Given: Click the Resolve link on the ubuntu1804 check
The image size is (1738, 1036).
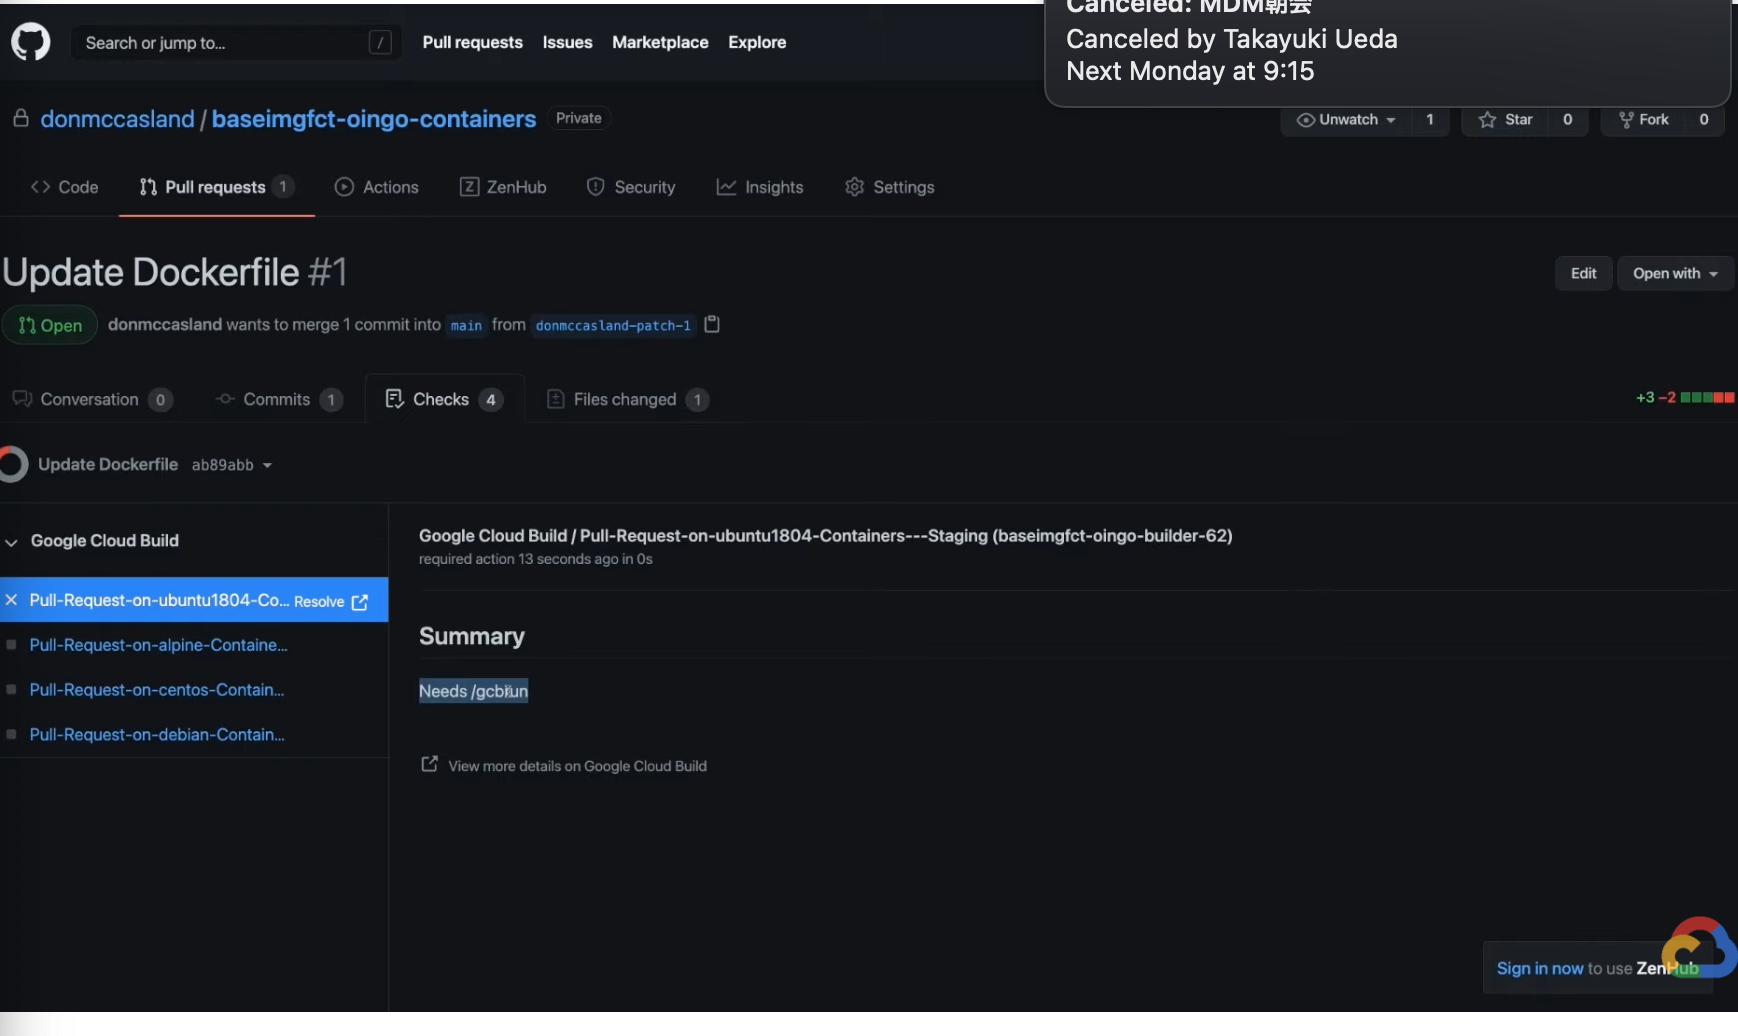Looking at the screenshot, I should (x=319, y=602).
